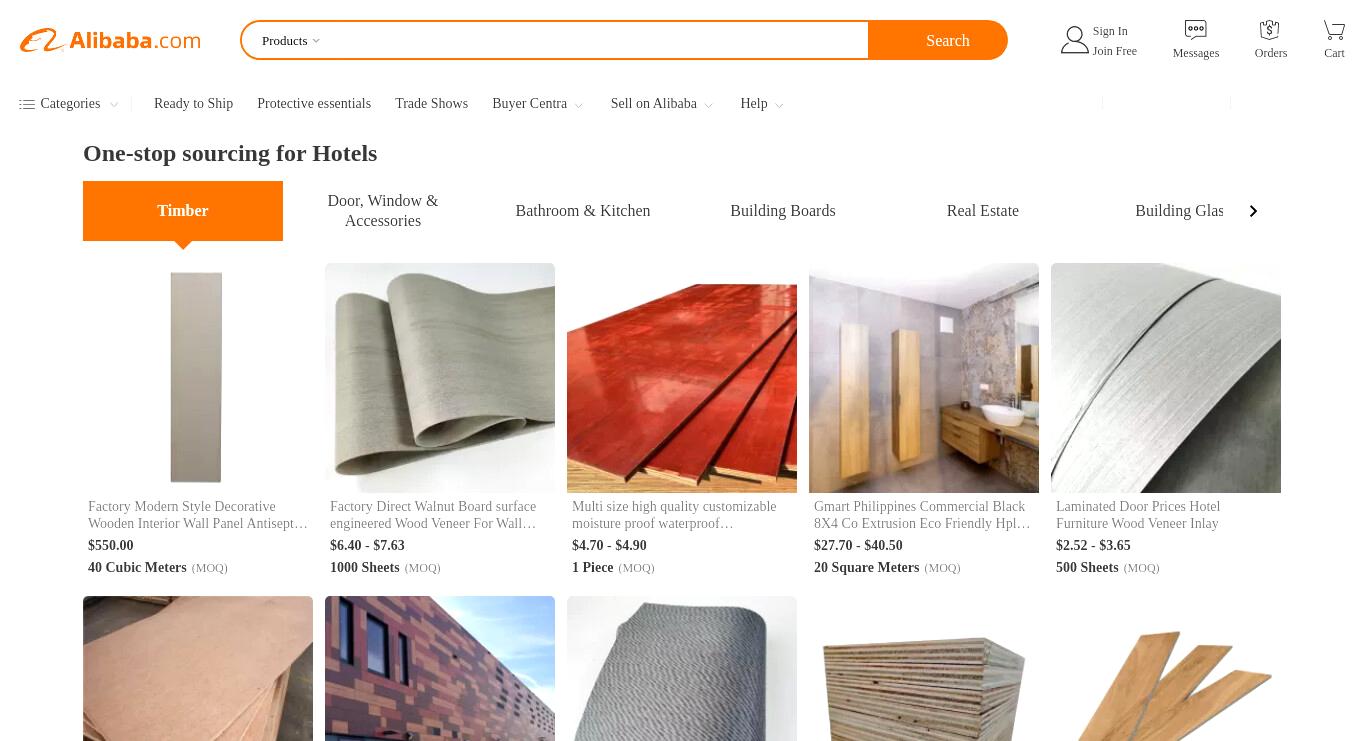
Task: Click the Join Free link
Action: coord(1114,51)
